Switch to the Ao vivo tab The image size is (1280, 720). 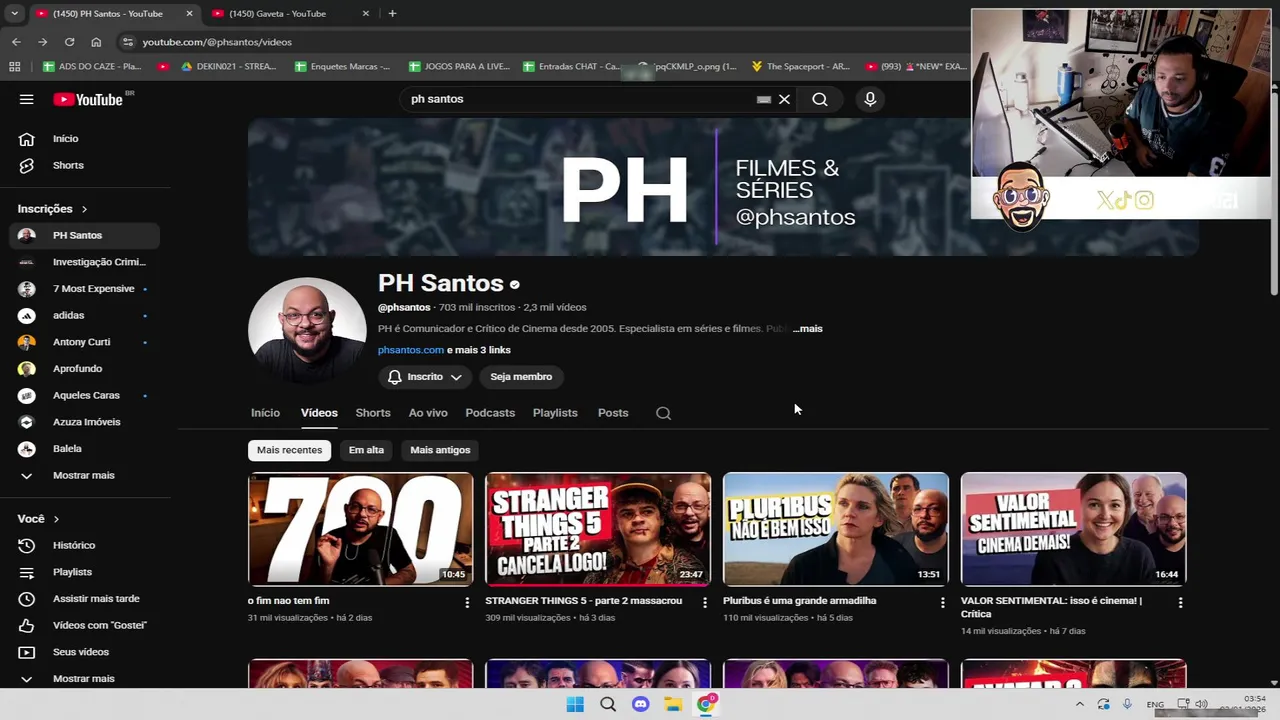[428, 413]
